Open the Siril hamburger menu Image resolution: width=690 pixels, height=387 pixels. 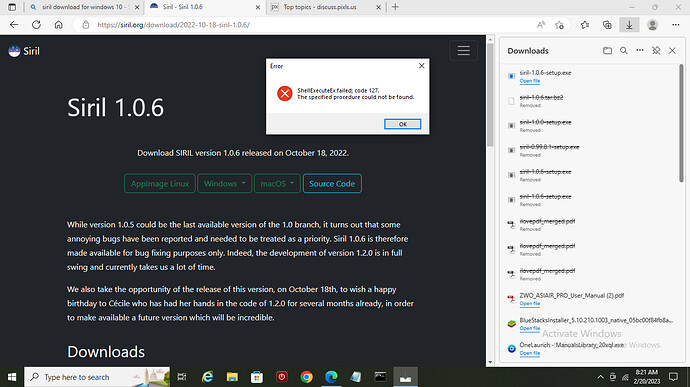[x=463, y=51]
